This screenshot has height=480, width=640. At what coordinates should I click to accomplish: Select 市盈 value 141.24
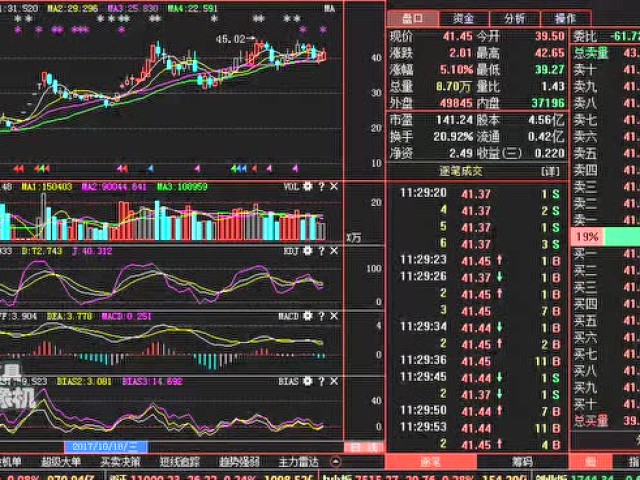pos(454,120)
